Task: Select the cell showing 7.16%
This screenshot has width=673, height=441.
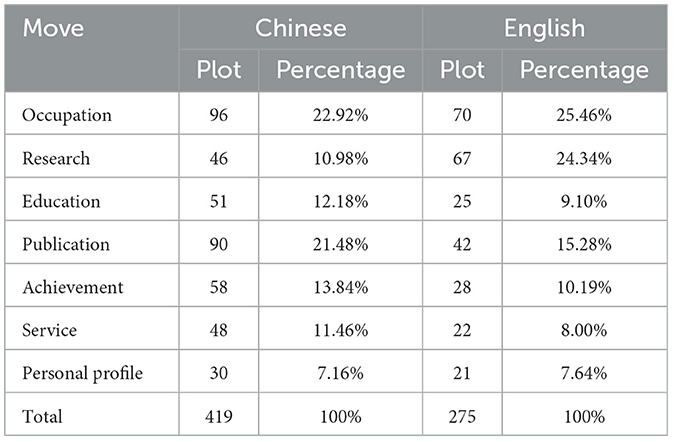Action: pyautogui.click(x=340, y=373)
